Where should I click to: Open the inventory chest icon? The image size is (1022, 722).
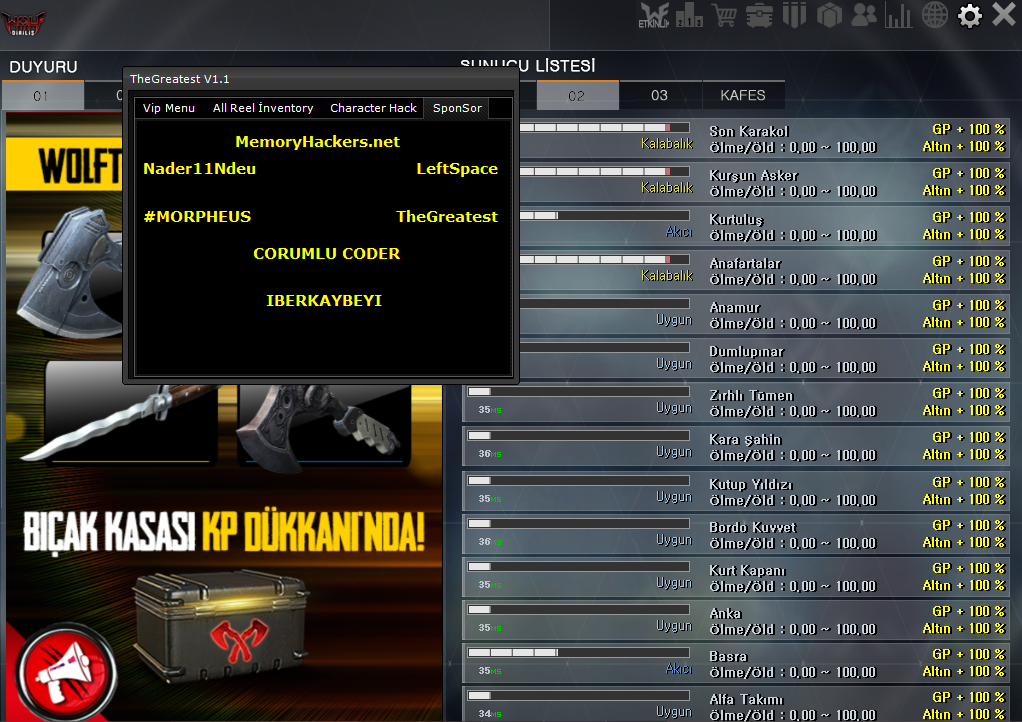(759, 15)
